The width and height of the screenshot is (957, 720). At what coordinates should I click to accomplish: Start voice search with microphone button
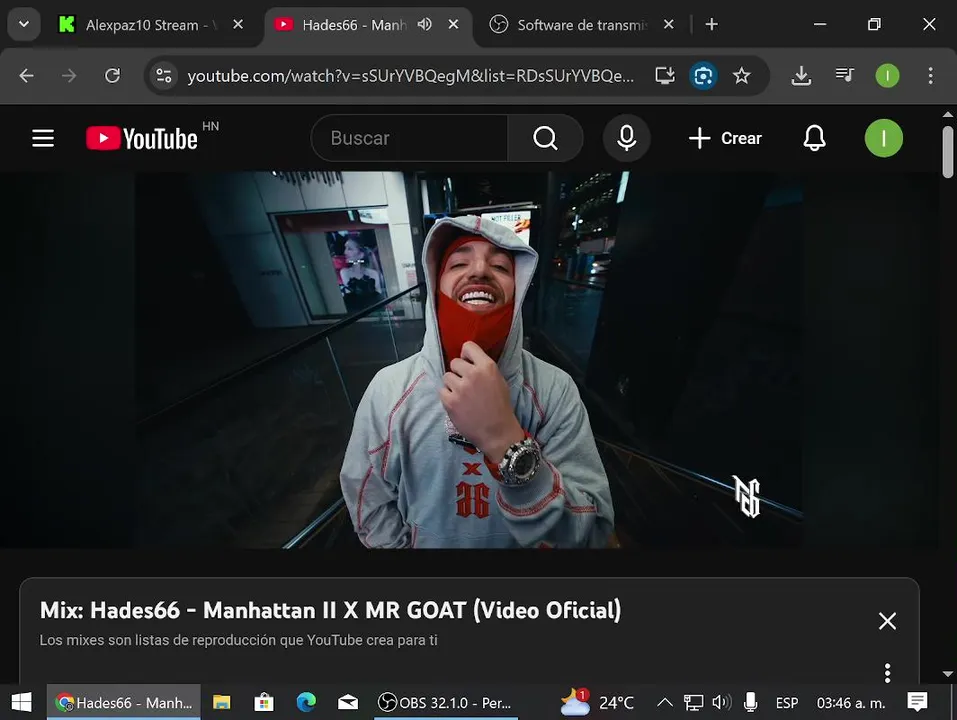(x=626, y=139)
